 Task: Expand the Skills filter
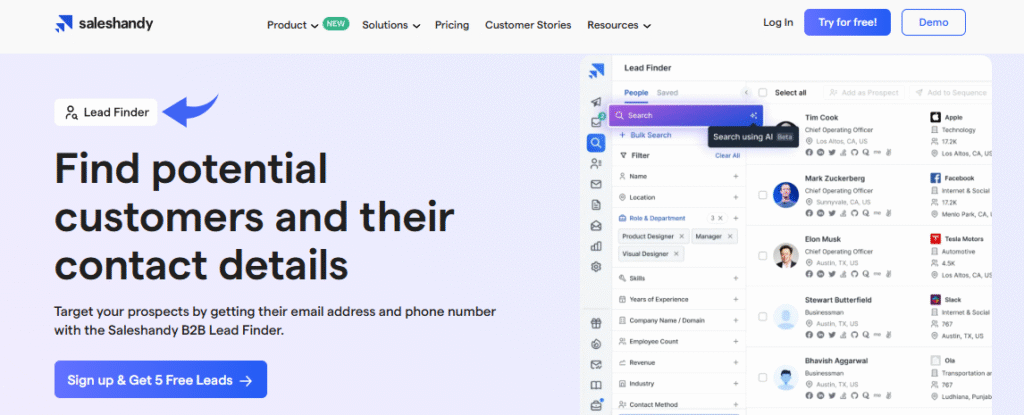pos(736,278)
